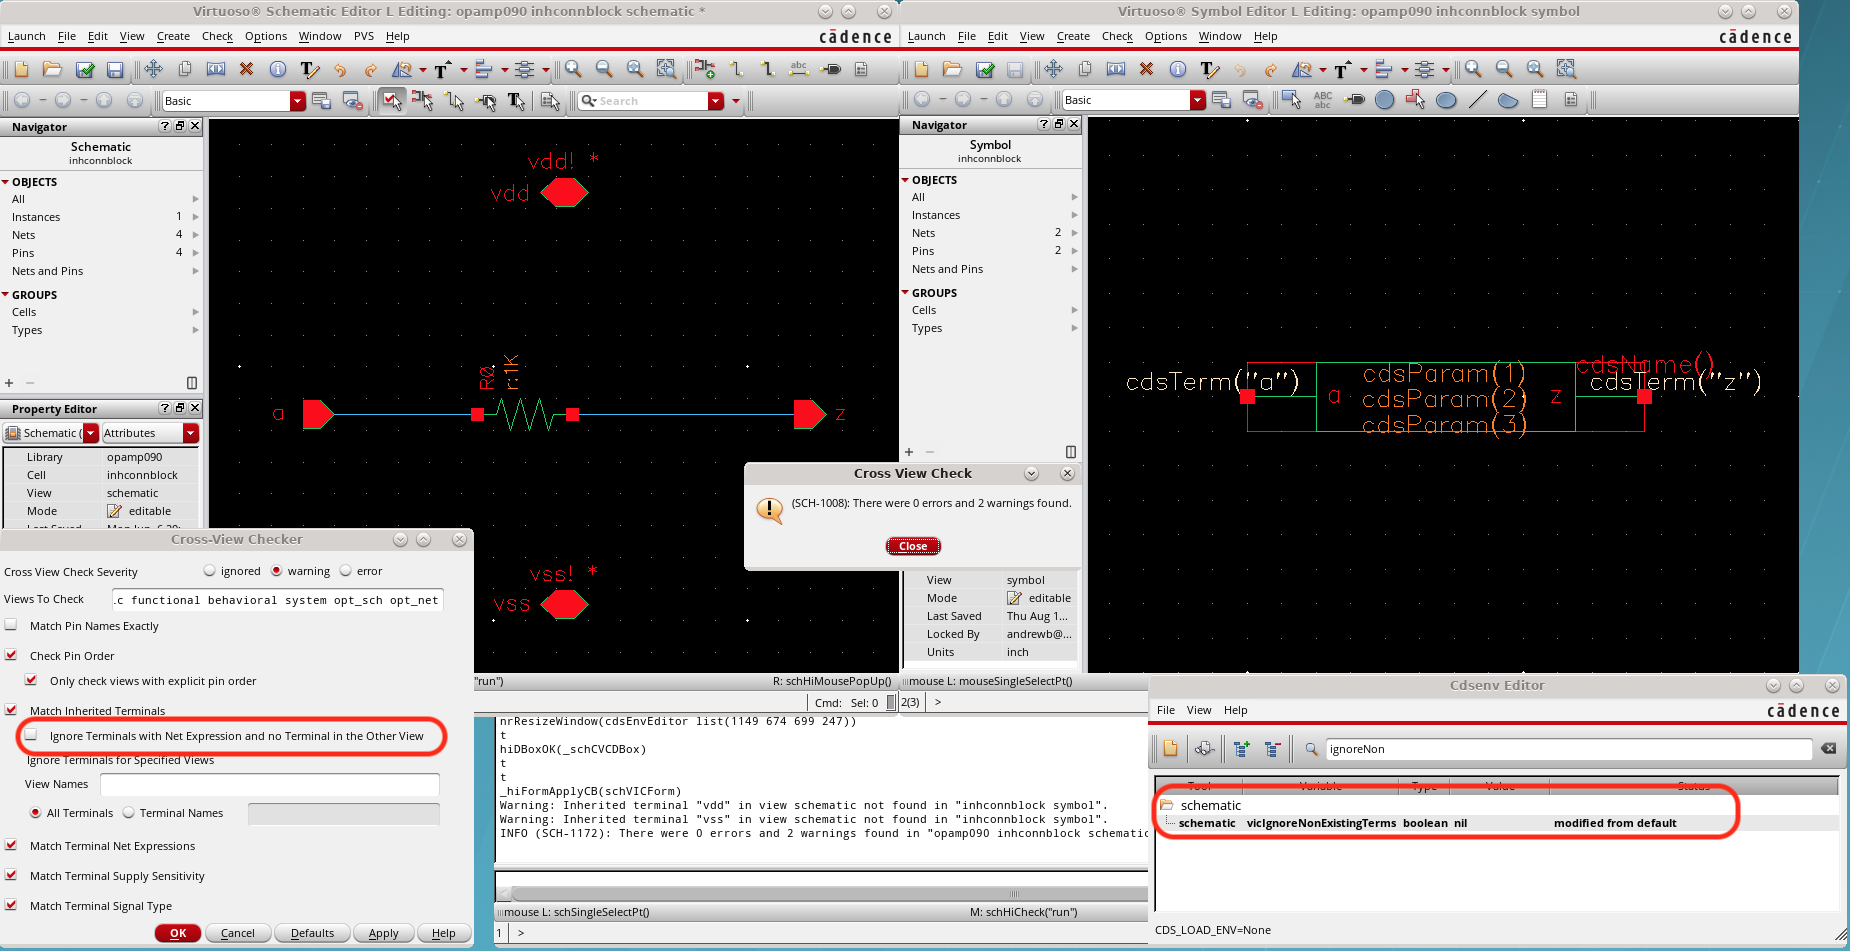Click the ignoreNon search field in Cdsenv Editor
Screen dimensions: 1850x951
[x=1568, y=749]
